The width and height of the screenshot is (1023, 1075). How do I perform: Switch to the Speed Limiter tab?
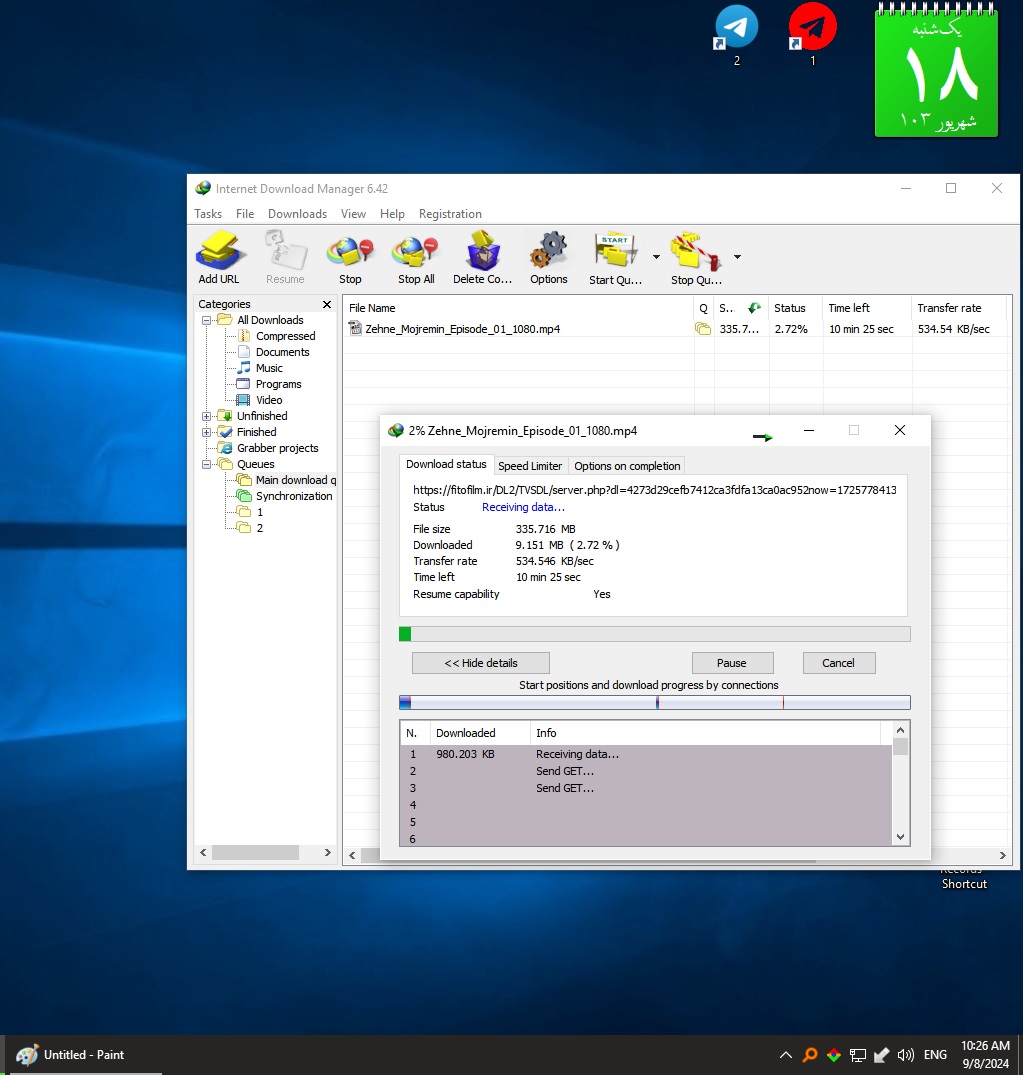click(530, 466)
